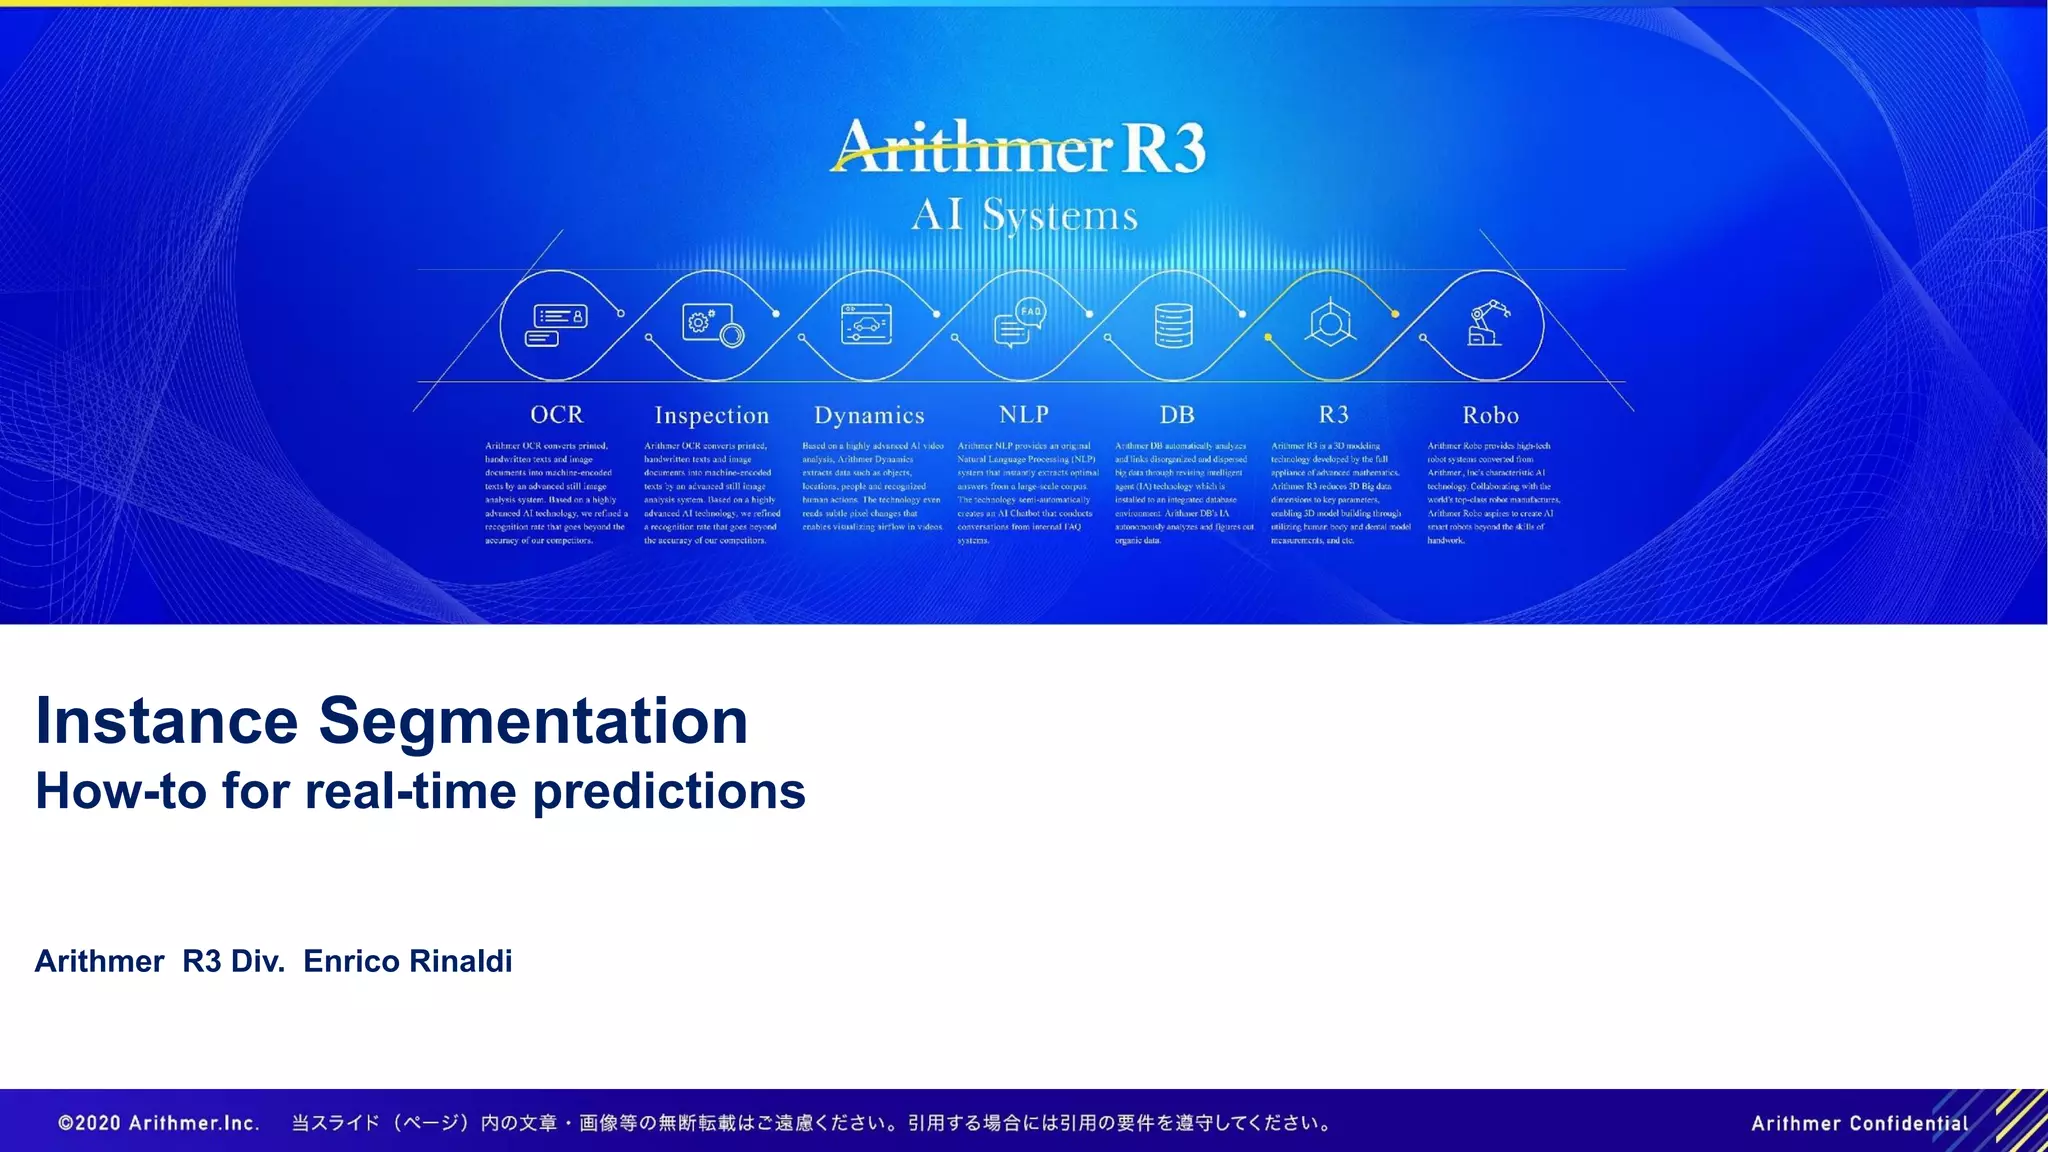Click the author name Enrico Rinaldi
Image resolution: width=2048 pixels, height=1152 pixels.
tap(407, 961)
